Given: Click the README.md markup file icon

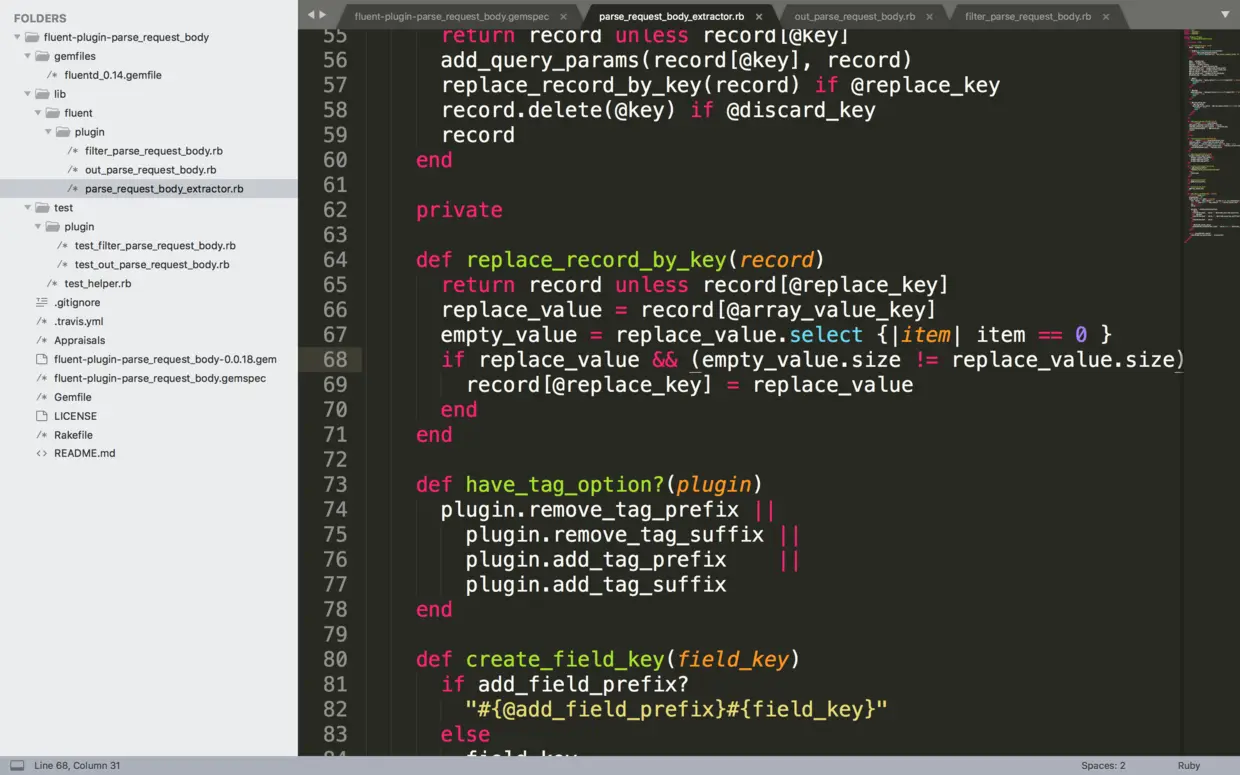Looking at the screenshot, I should coord(42,453).
